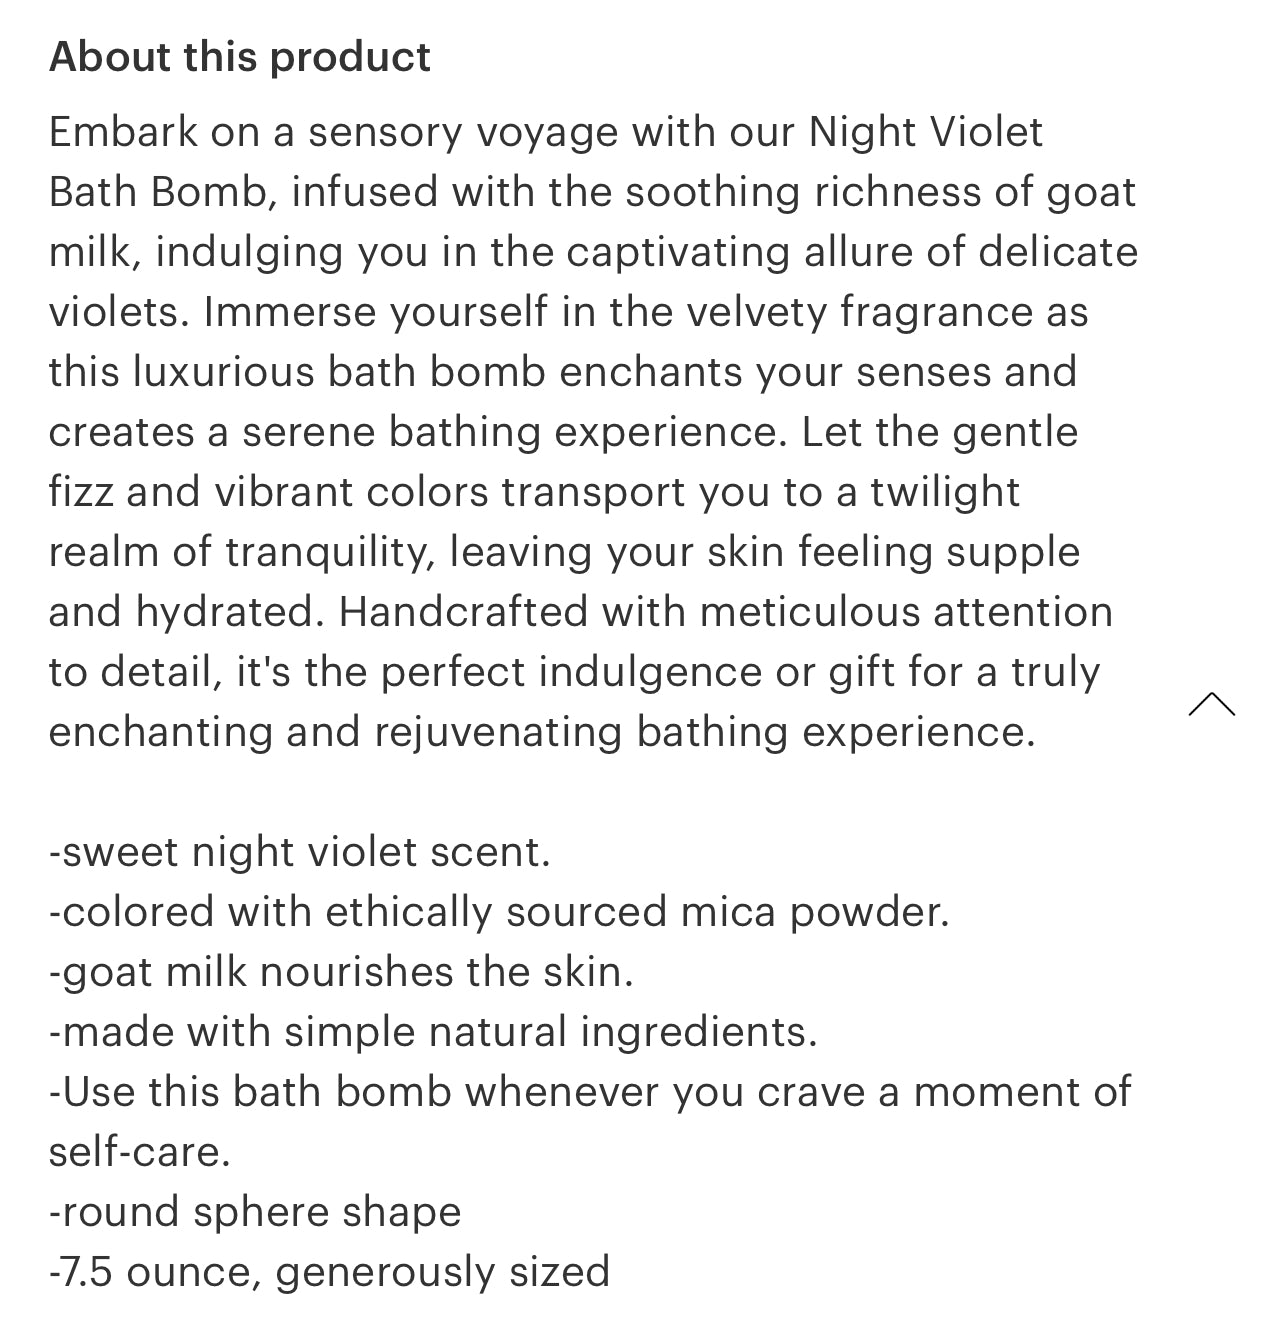Collapse the About this product section
The height and width of the screenshot is (1331, 1284).
[x=1211, y=705]
